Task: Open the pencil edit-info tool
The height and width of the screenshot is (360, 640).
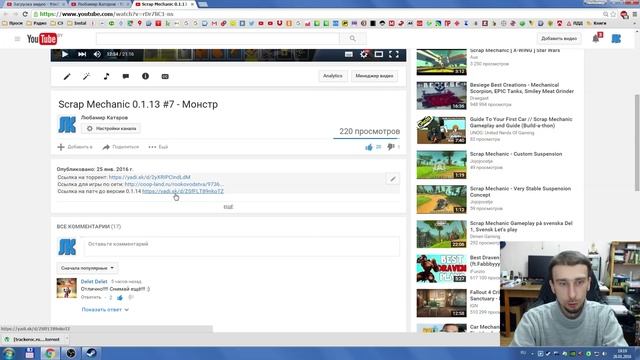Action: point(67,76)
